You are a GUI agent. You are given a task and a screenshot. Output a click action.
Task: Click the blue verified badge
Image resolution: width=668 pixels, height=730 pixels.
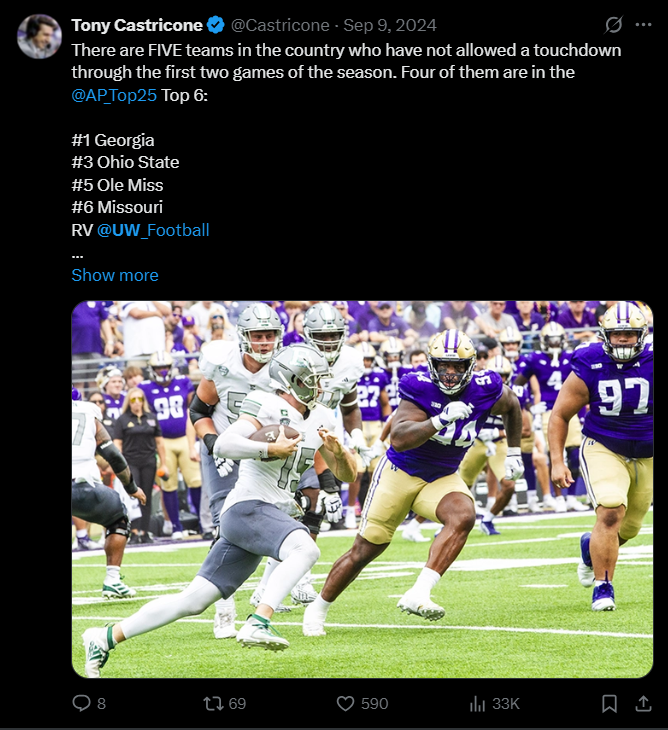pyautogui.click(x=216, y=25)
